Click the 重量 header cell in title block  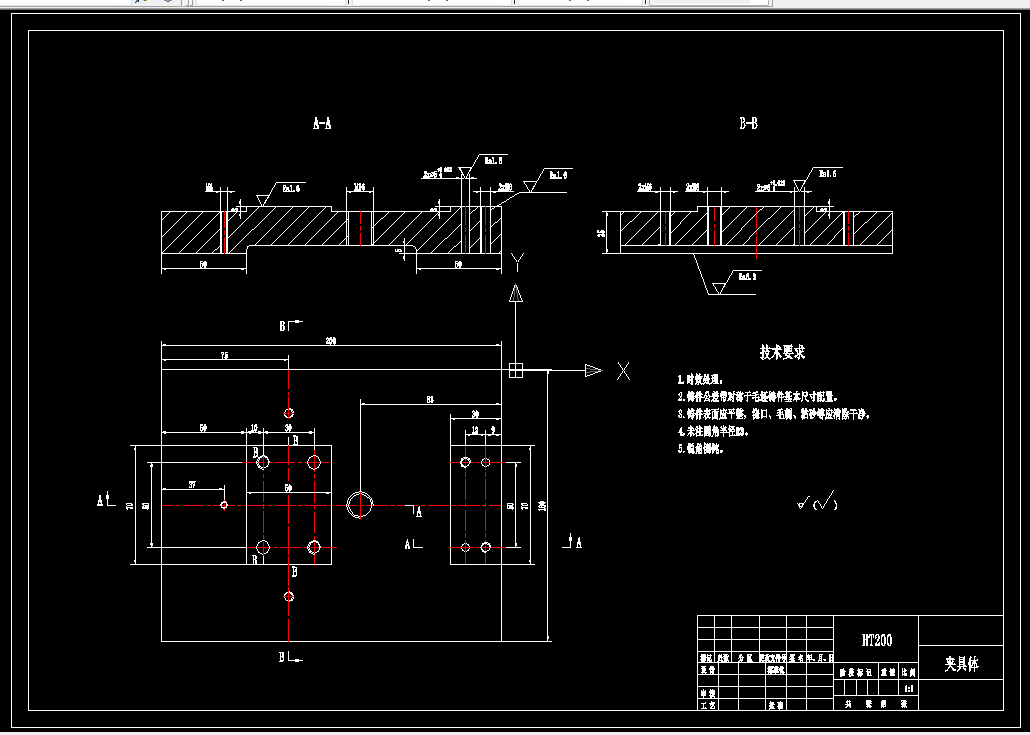pos(889,673)
